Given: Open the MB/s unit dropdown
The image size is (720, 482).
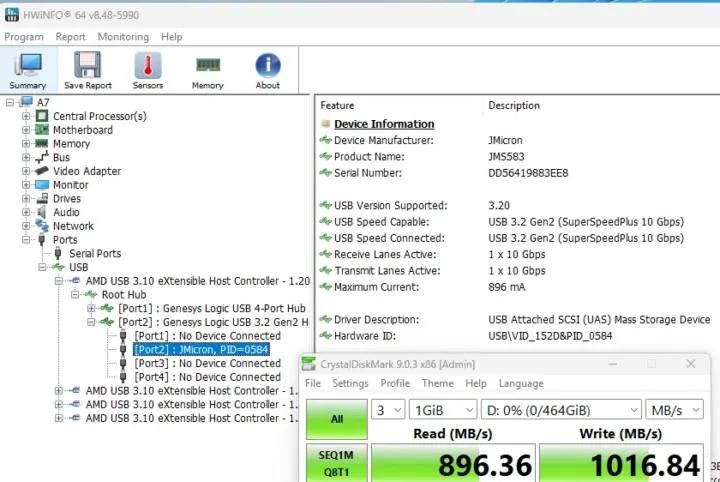Looking at the screenshot, I should [x=674, y=409].
